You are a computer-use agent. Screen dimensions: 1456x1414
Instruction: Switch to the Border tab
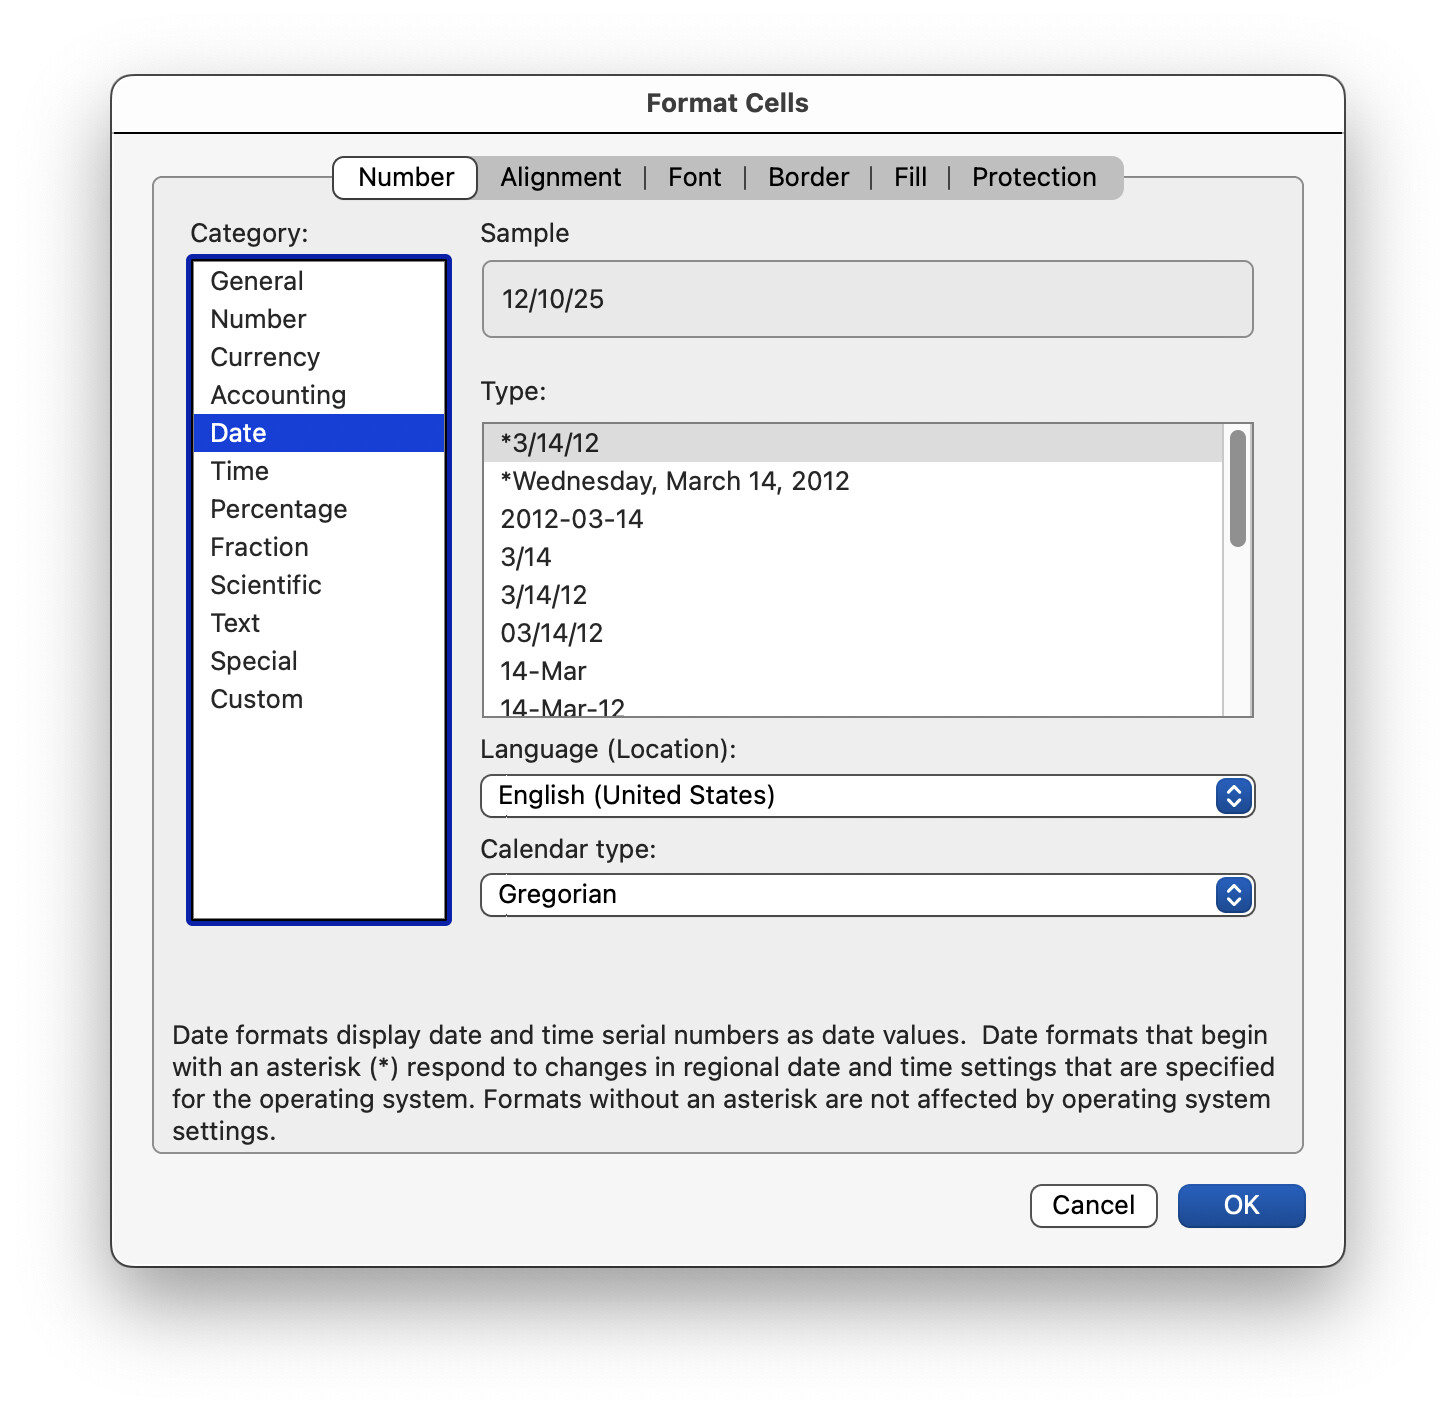(808, 177)
